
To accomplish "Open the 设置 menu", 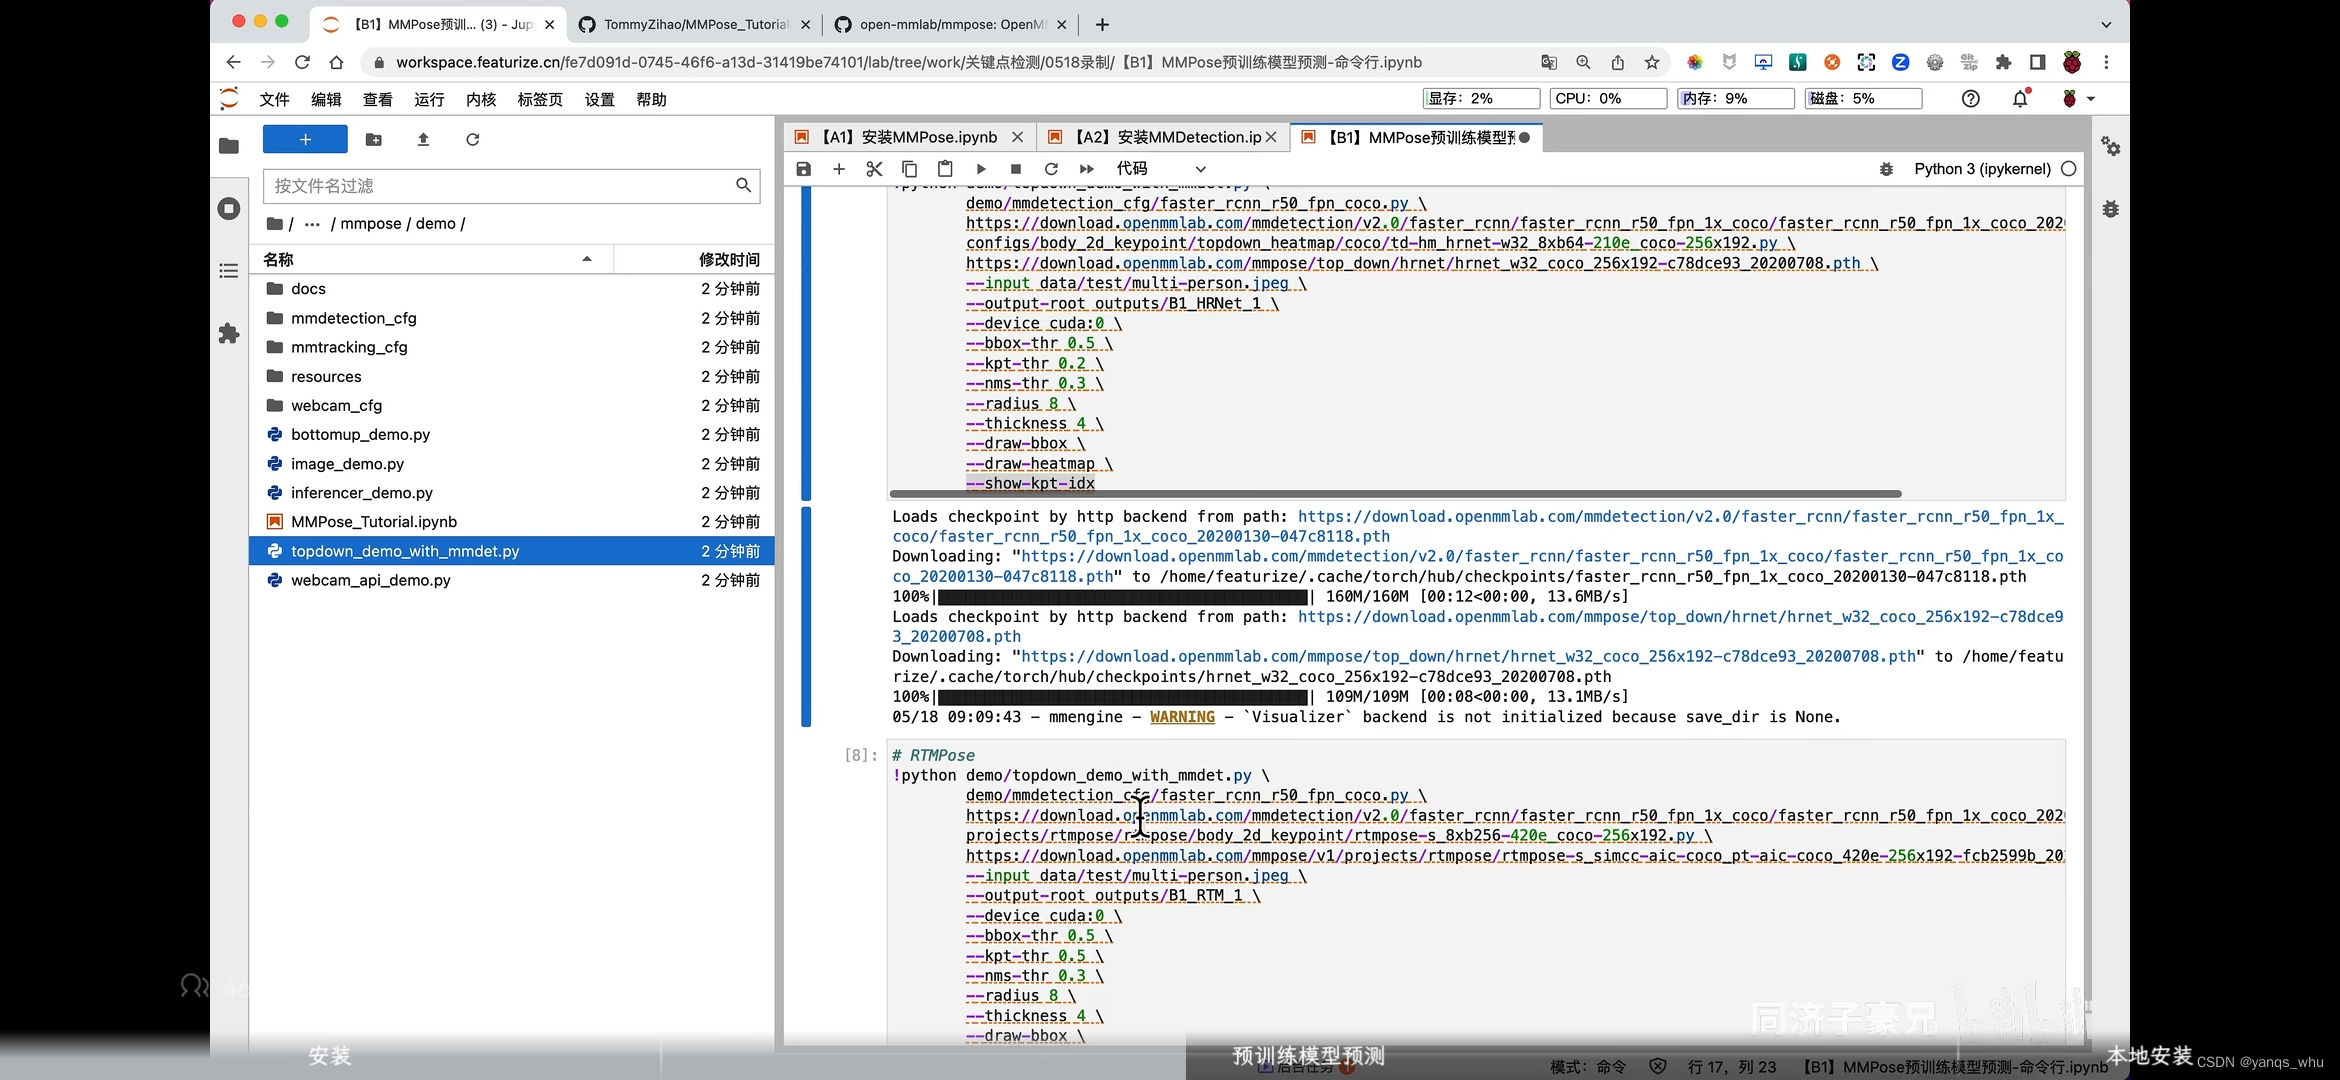I will [599, 99].
